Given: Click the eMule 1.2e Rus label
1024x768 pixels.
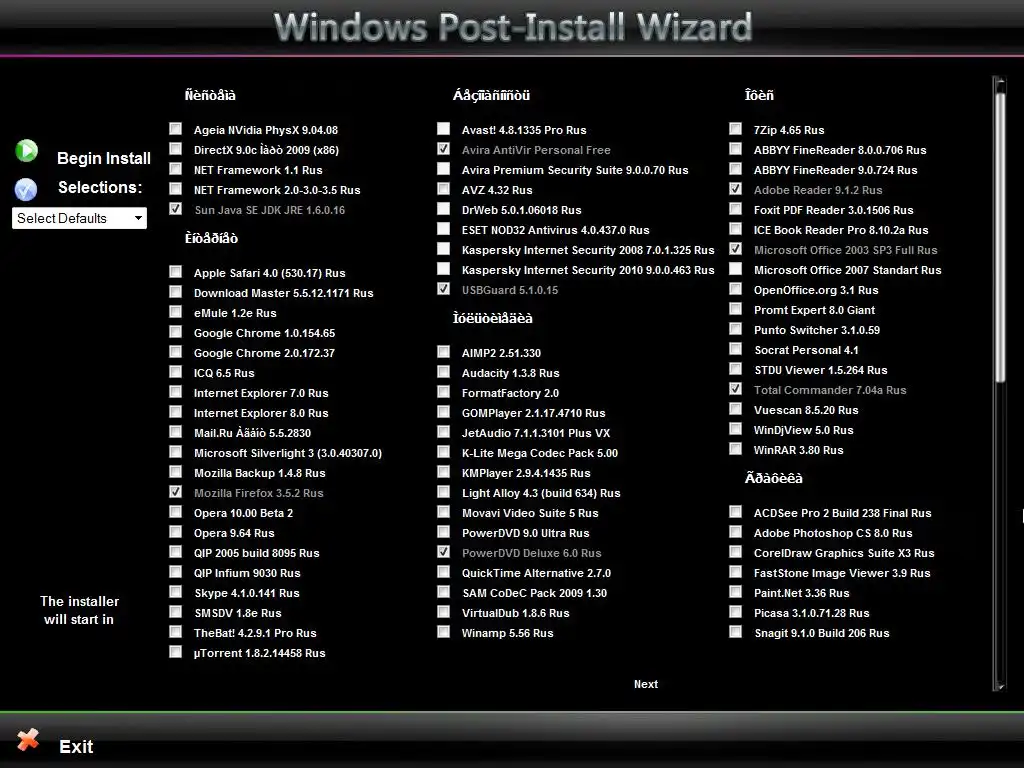Looking at the screenshot, I should (235, 313).
